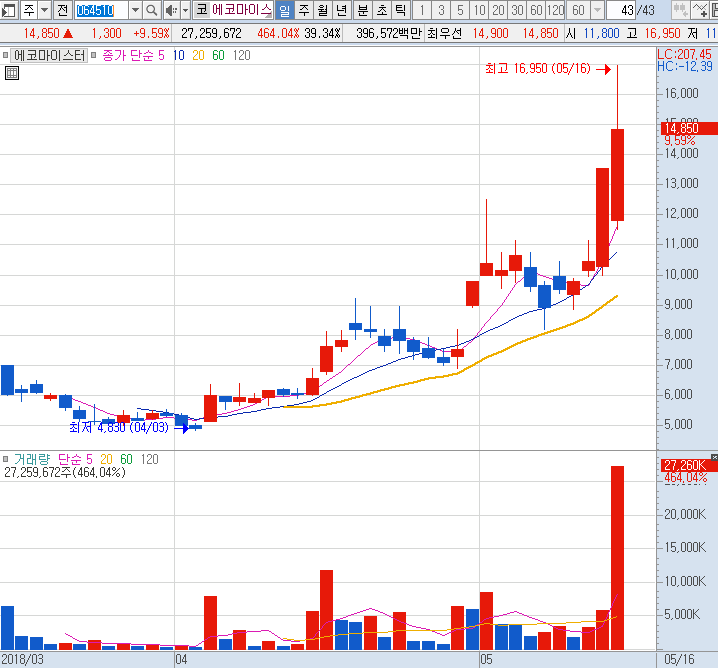Open the dropdown next to 주 market type

[44, 10]
